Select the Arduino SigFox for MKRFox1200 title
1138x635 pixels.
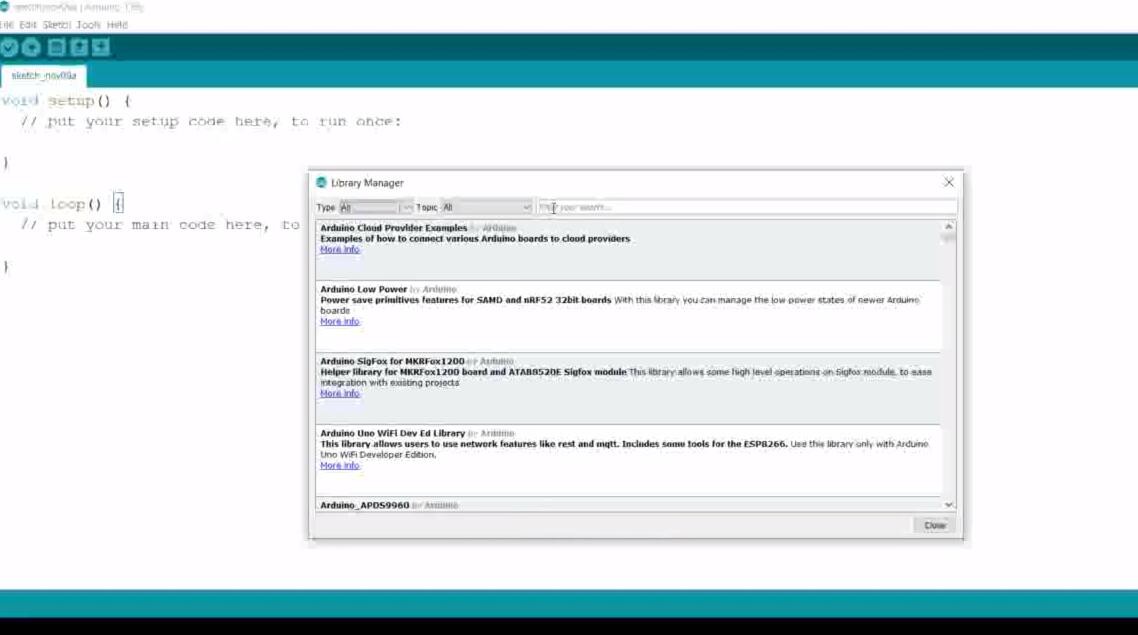coord(392,361)
